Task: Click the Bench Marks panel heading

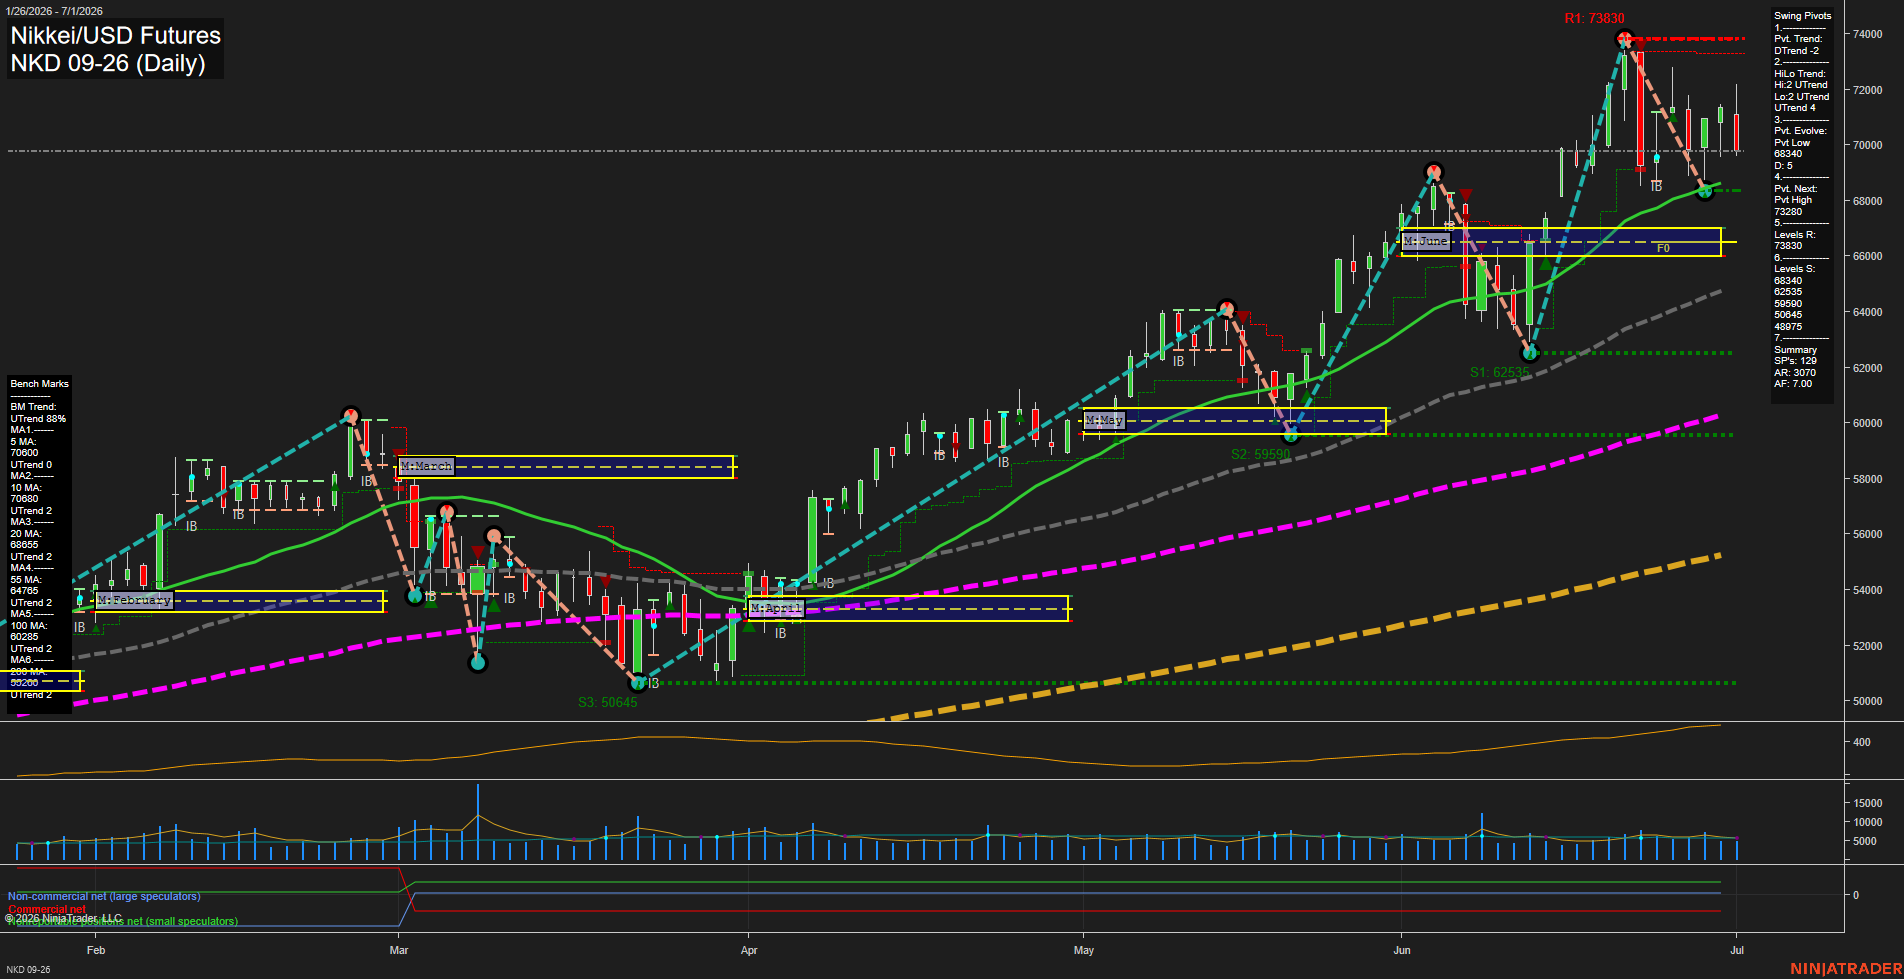Action: click(x=39, y=384)
